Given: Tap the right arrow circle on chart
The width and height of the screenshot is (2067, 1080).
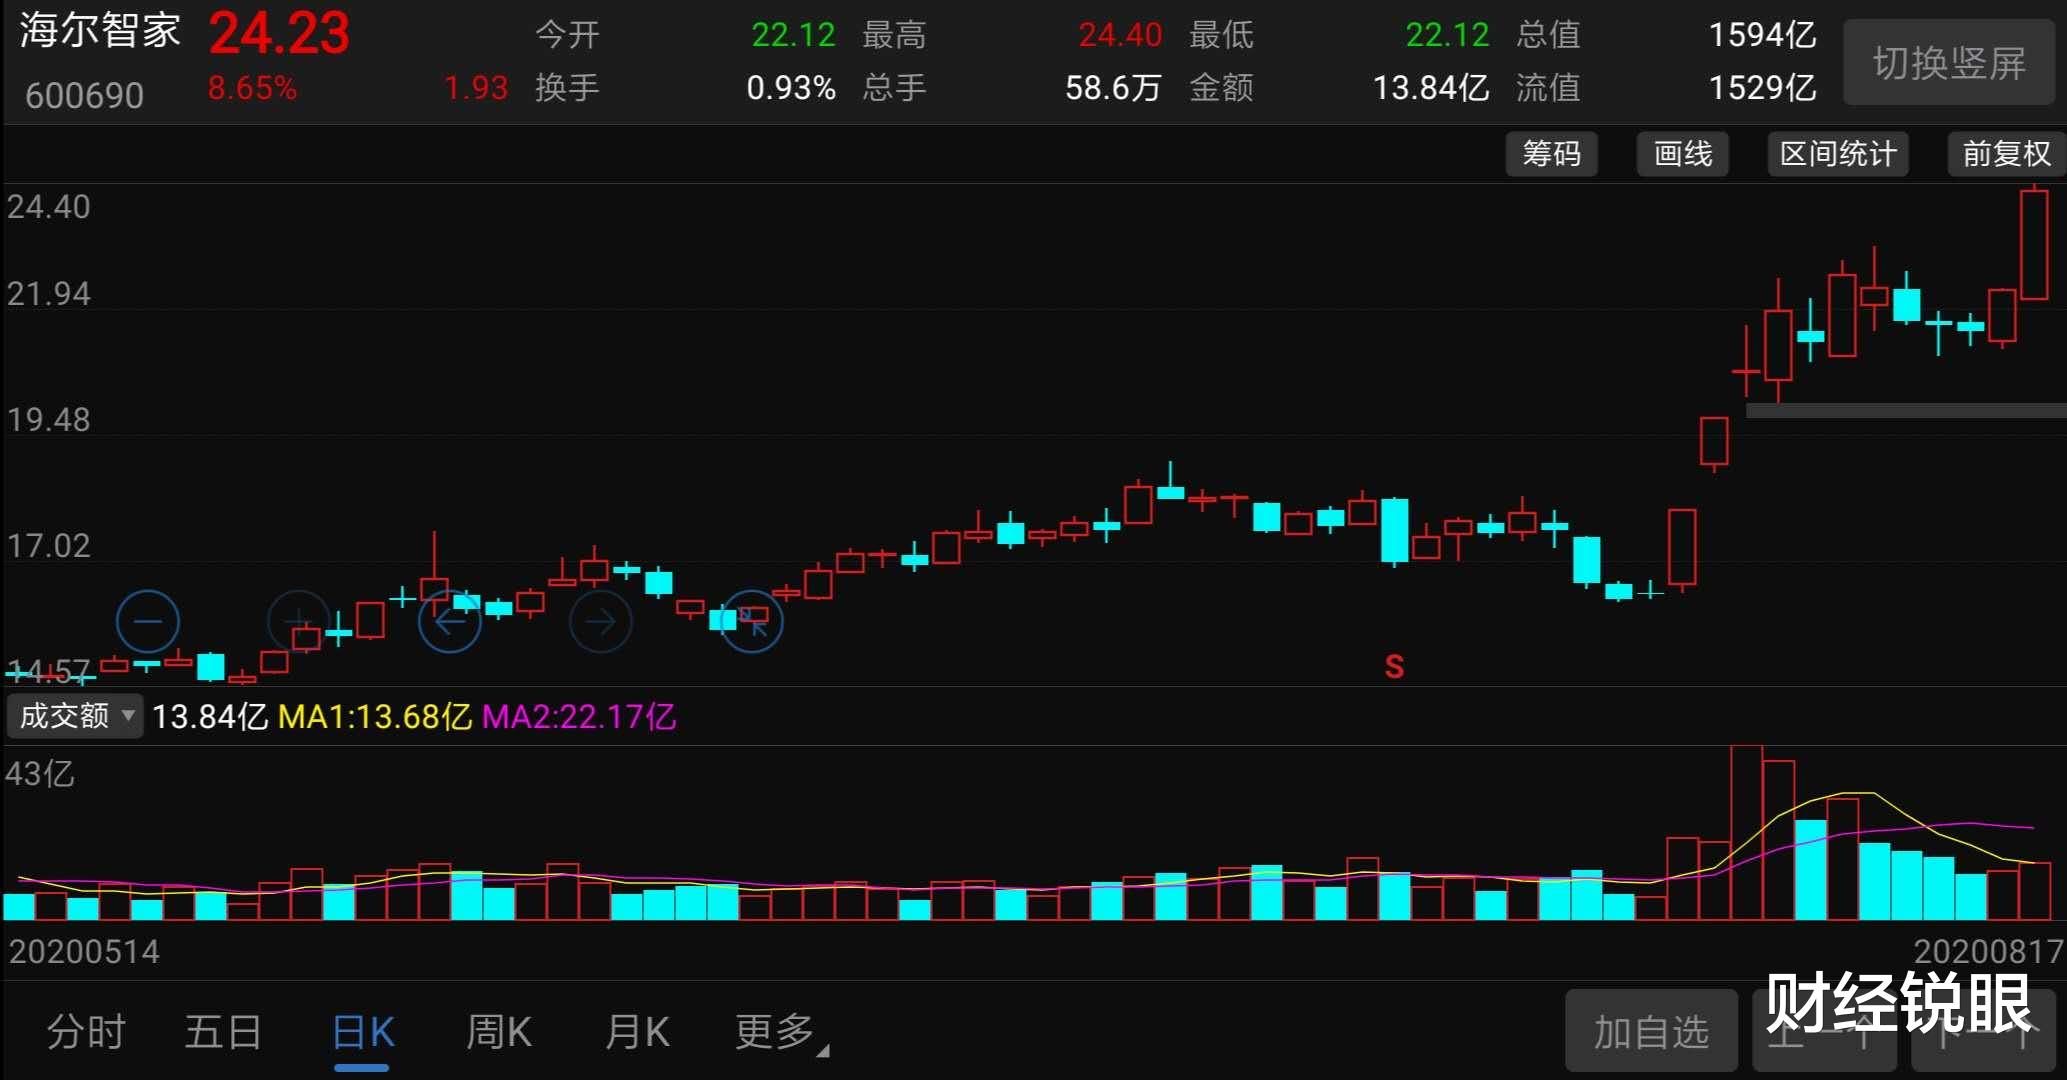Looking at the screenshot, I should coord(601,622).
